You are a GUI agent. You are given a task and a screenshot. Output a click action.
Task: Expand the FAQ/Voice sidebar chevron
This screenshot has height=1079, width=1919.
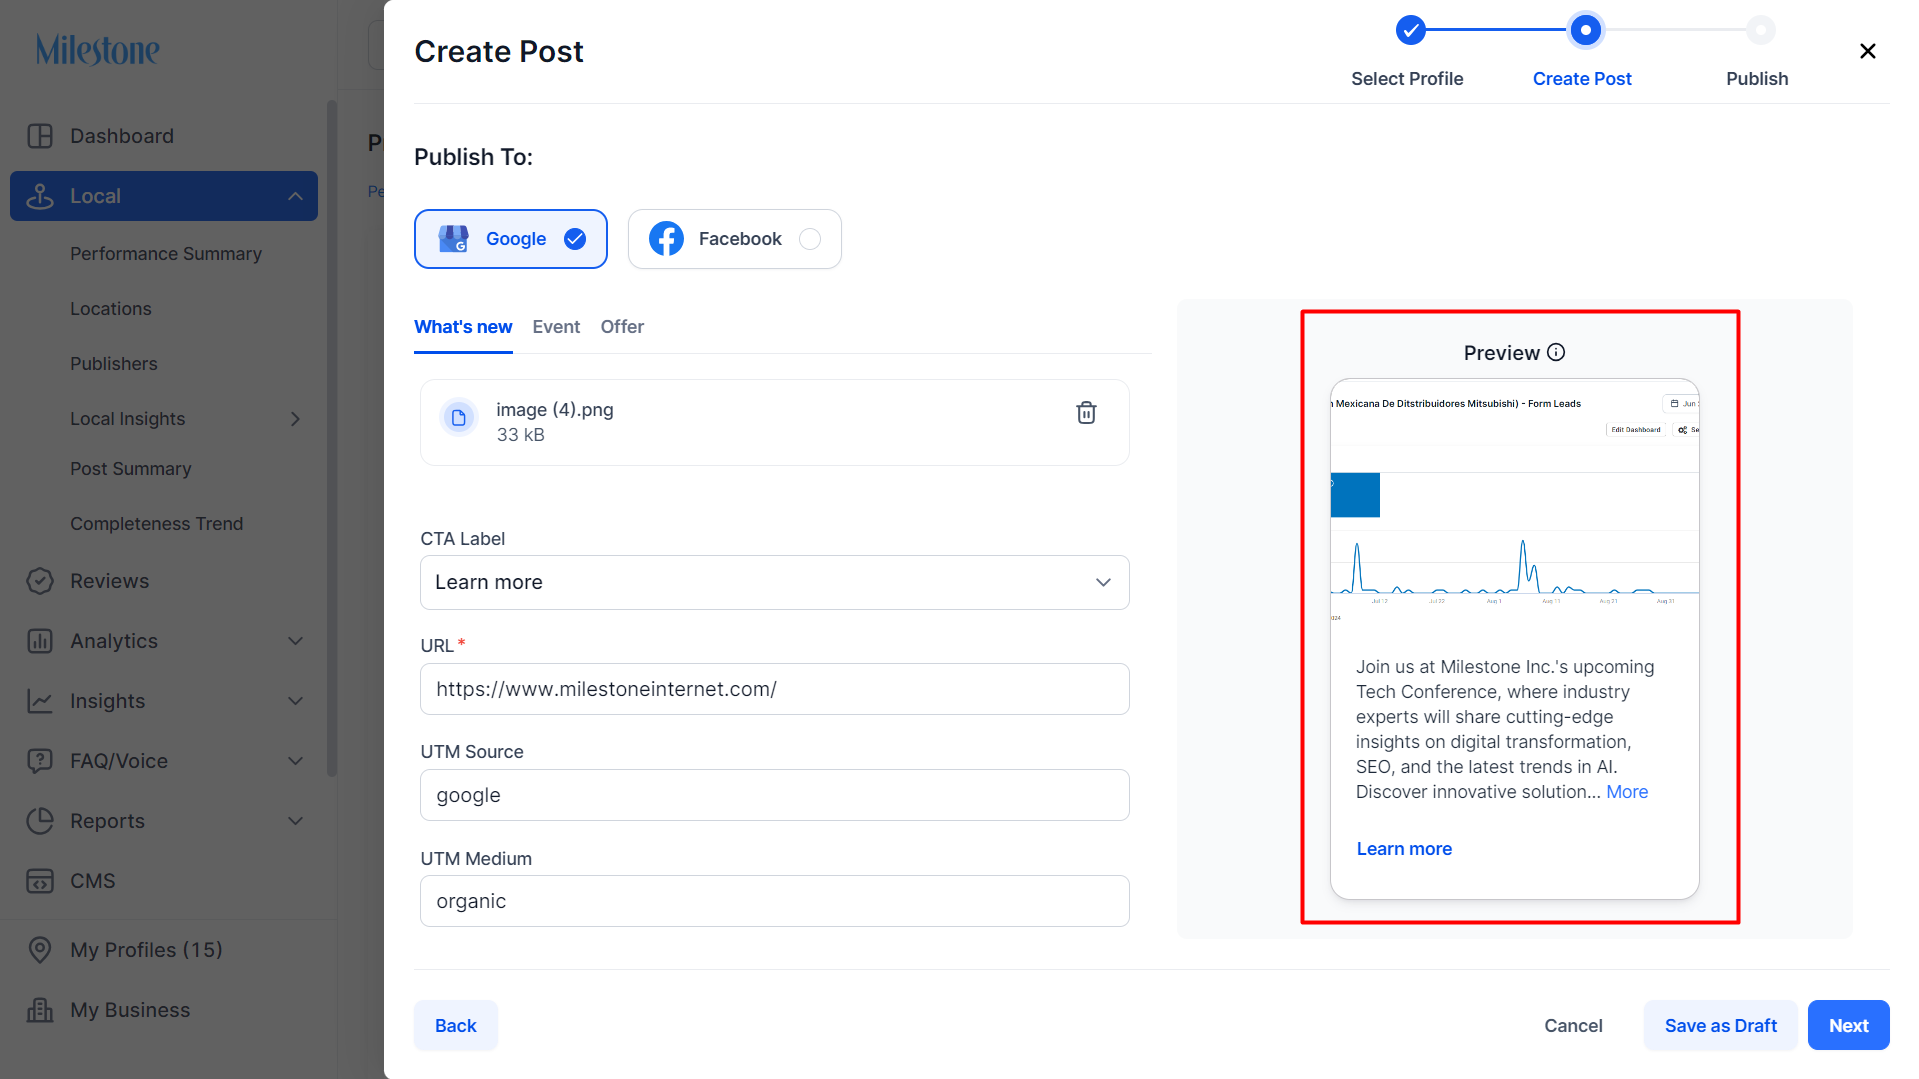(295, 761)
